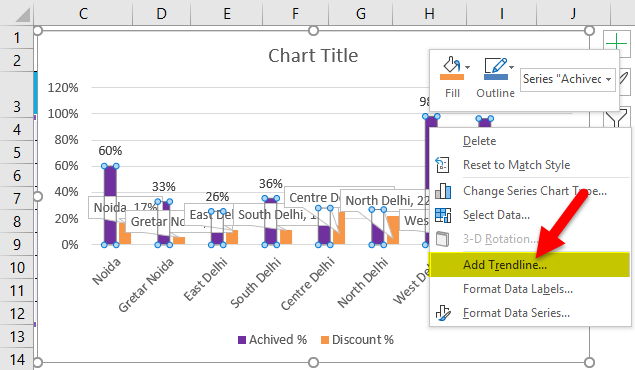Click the 26% data label
Image resolution: width=635 pixels, height=370 pixels.
(217, 197)
